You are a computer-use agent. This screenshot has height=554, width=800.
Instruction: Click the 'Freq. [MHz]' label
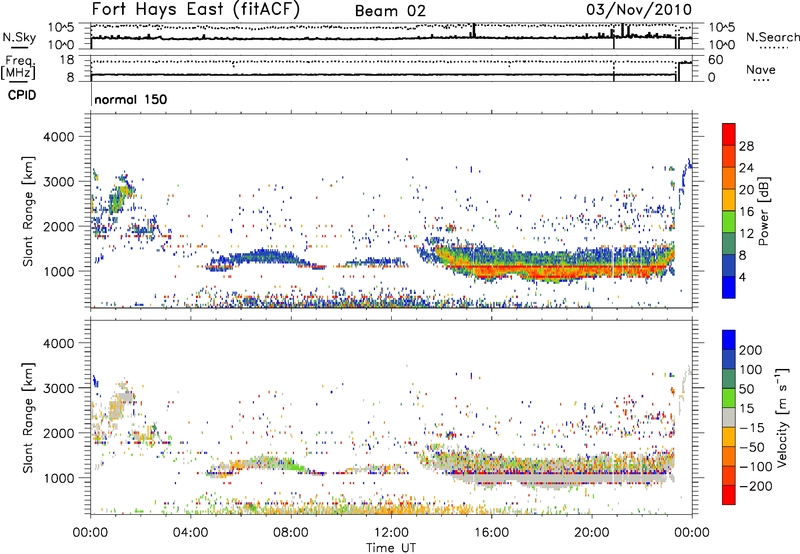(18, 67)
